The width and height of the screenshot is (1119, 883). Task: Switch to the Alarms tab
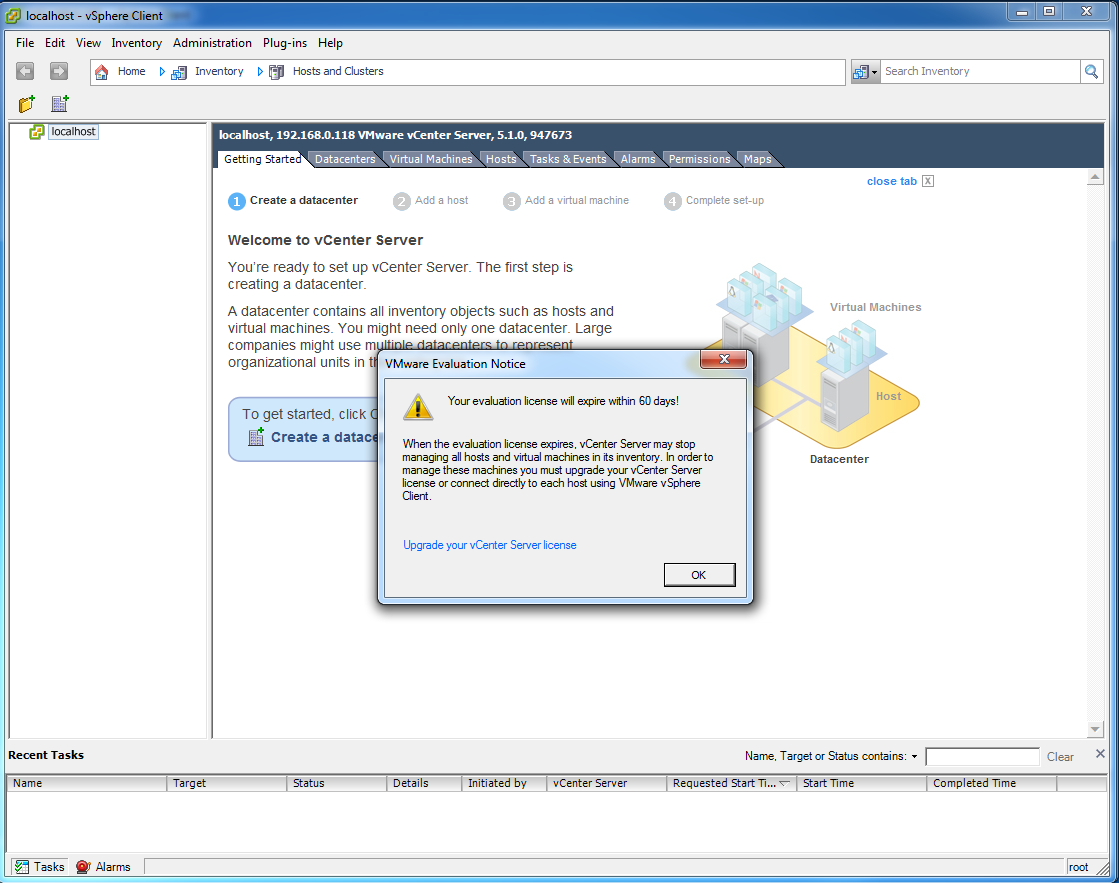638,159
